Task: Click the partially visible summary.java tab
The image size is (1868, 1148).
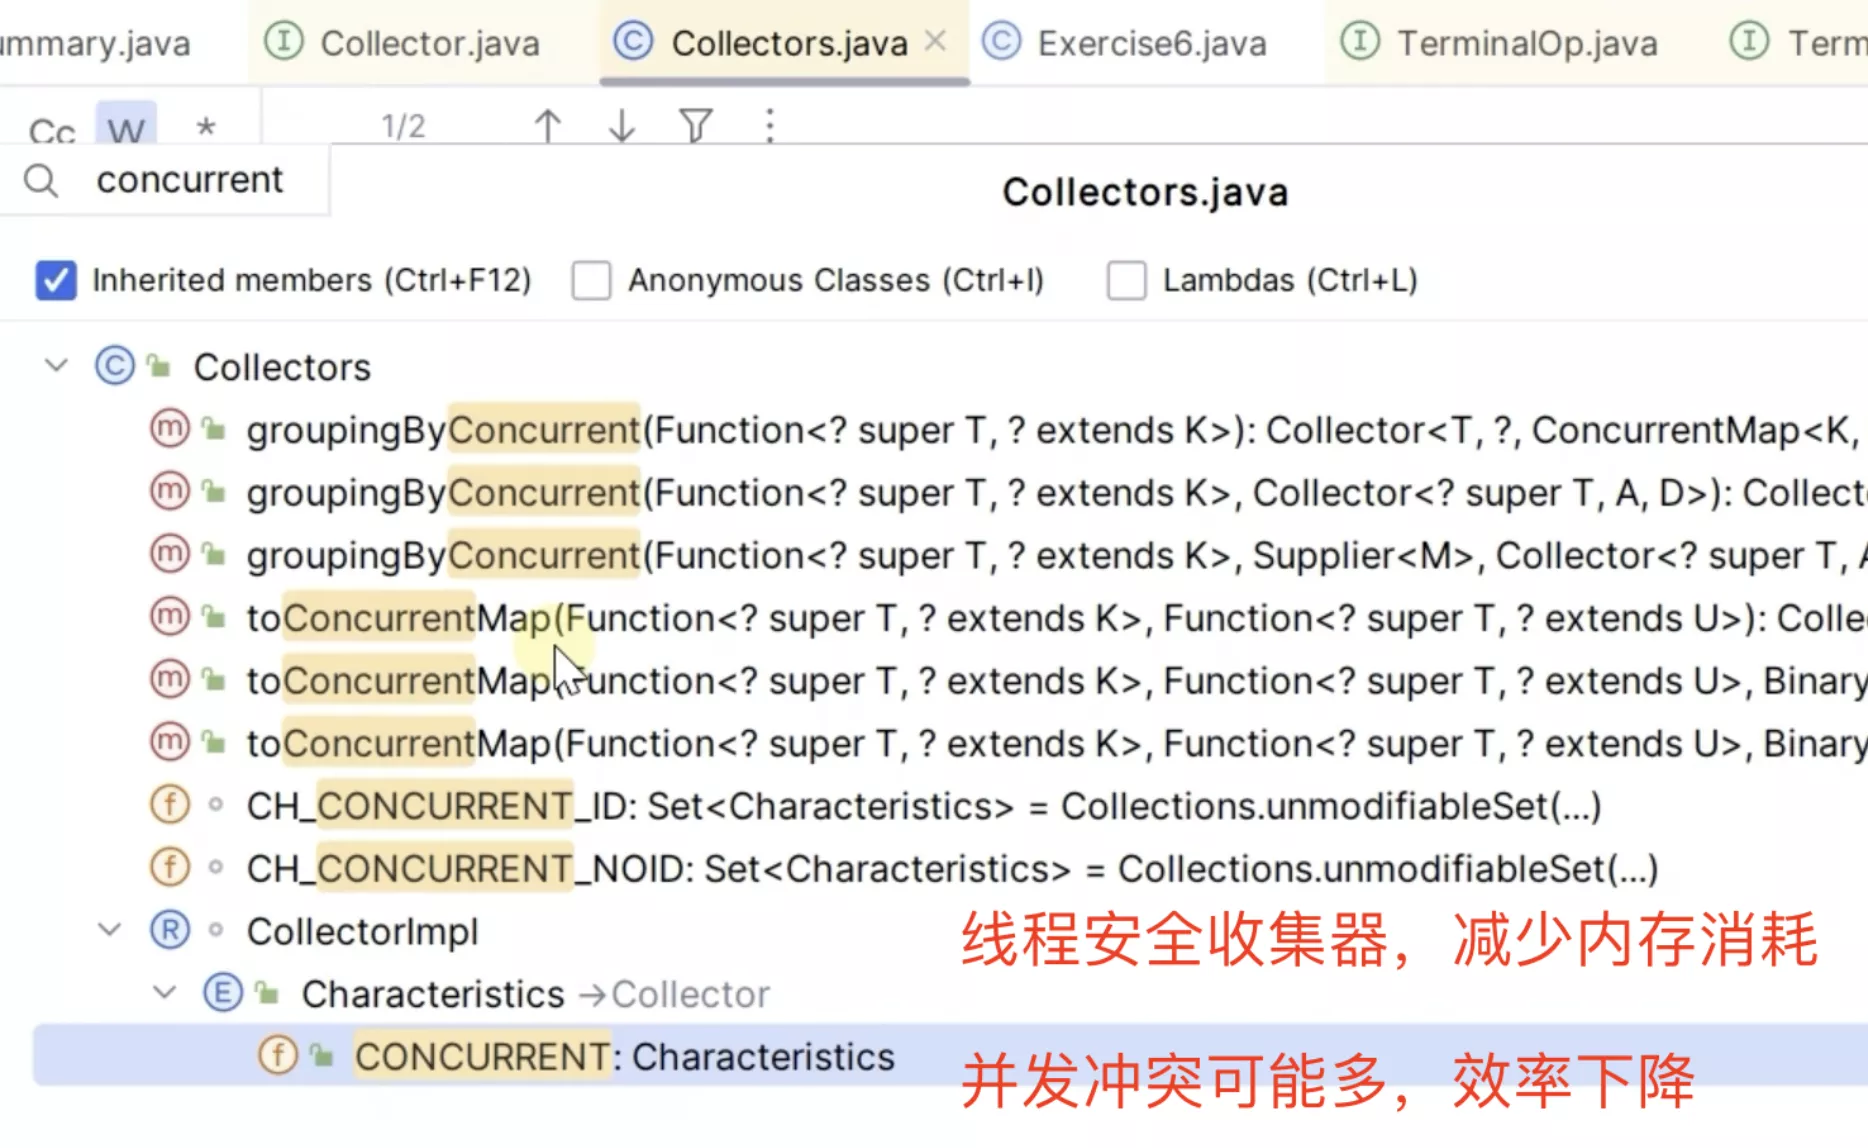Action: point(95,43)
